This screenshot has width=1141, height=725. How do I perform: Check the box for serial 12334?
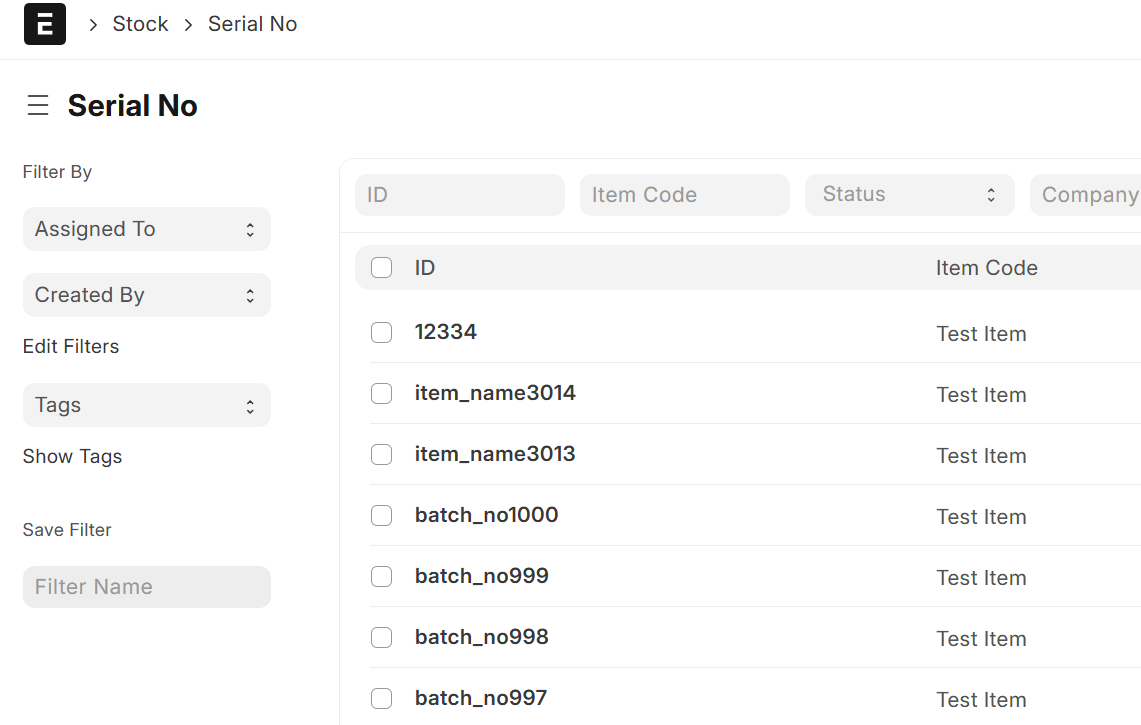[x=381, y=333]
